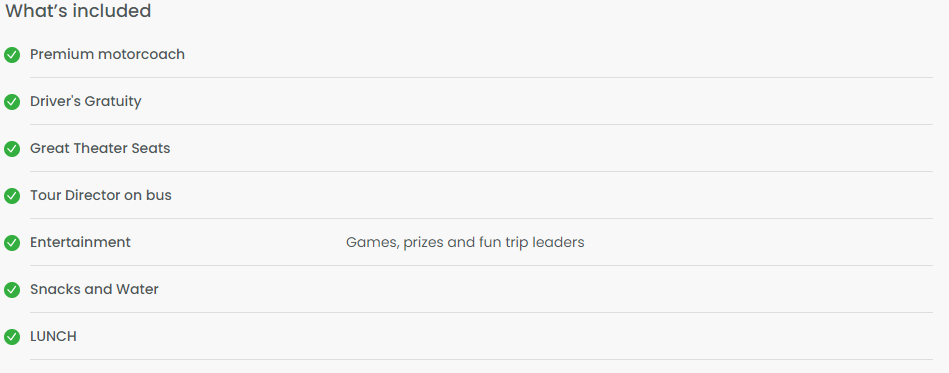Select the LUNCH item label

[53, 337]
